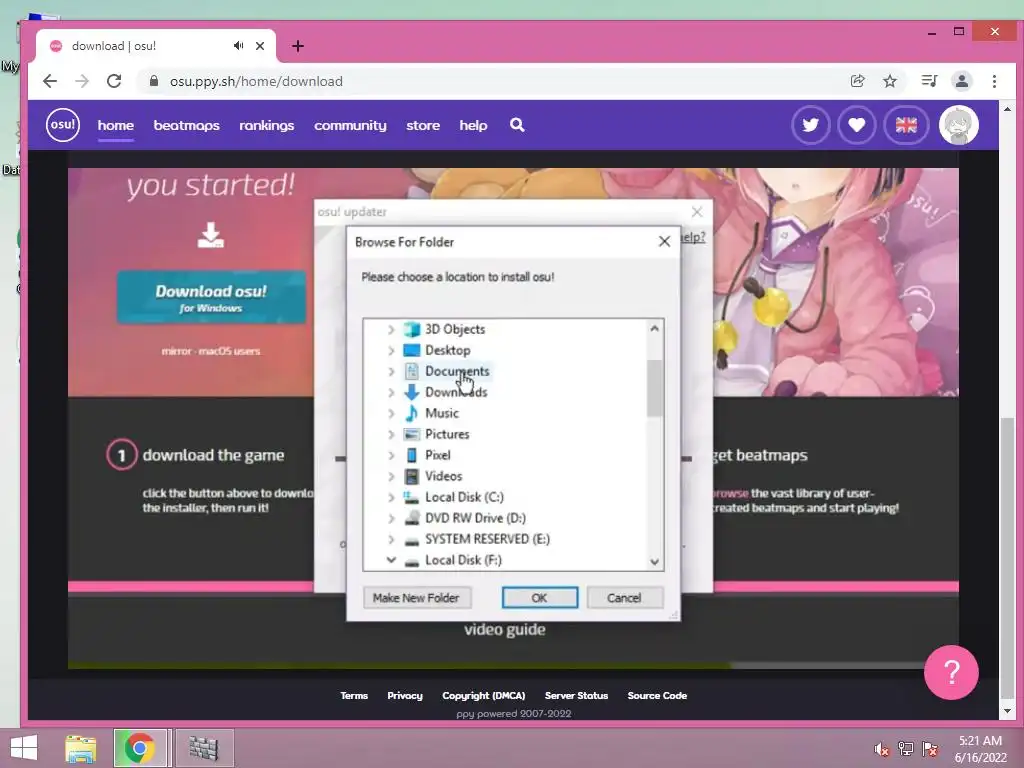1024x768 pixels.
Task: Expand the SYSTEM RESERVED (E:) node
Action: 391,539
